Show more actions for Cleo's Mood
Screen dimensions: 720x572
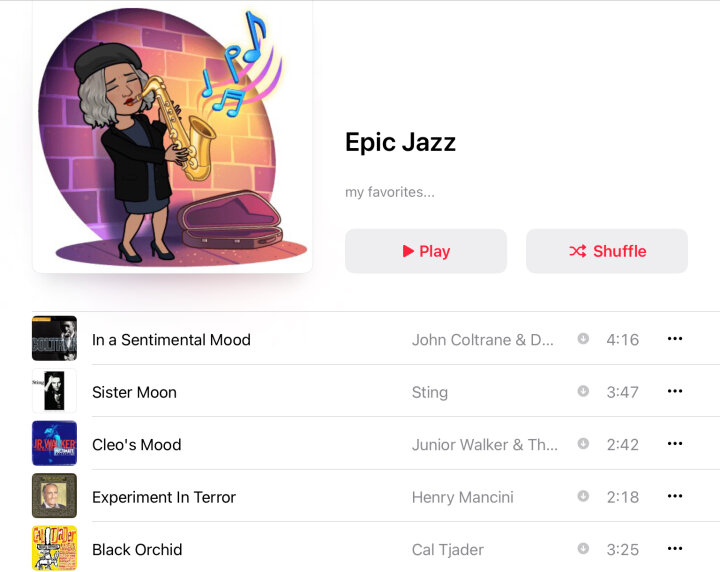[x=675, y=443]
